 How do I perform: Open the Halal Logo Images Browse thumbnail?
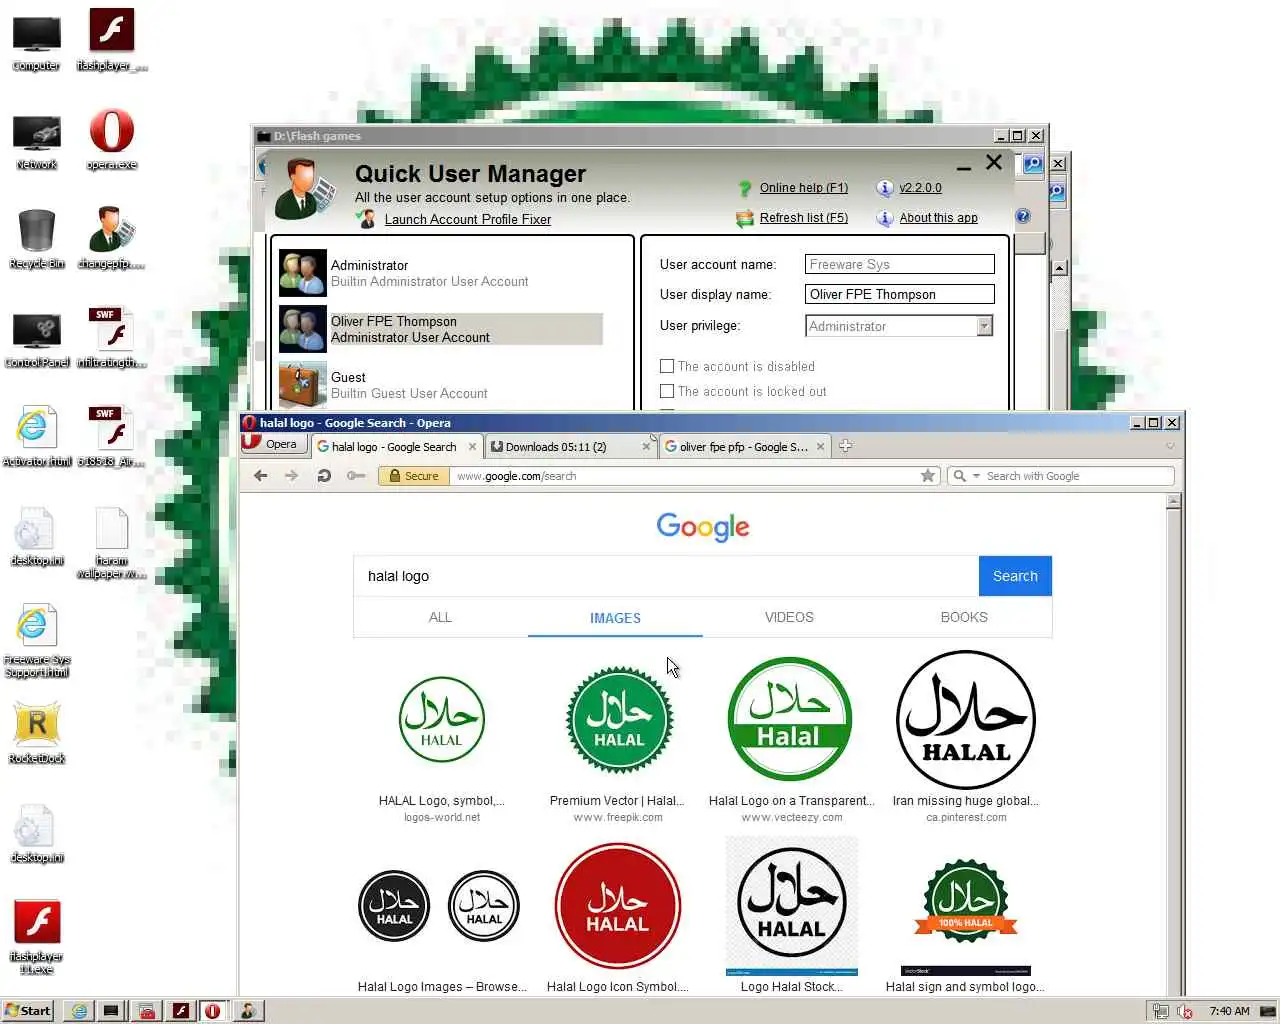(439, 906)
